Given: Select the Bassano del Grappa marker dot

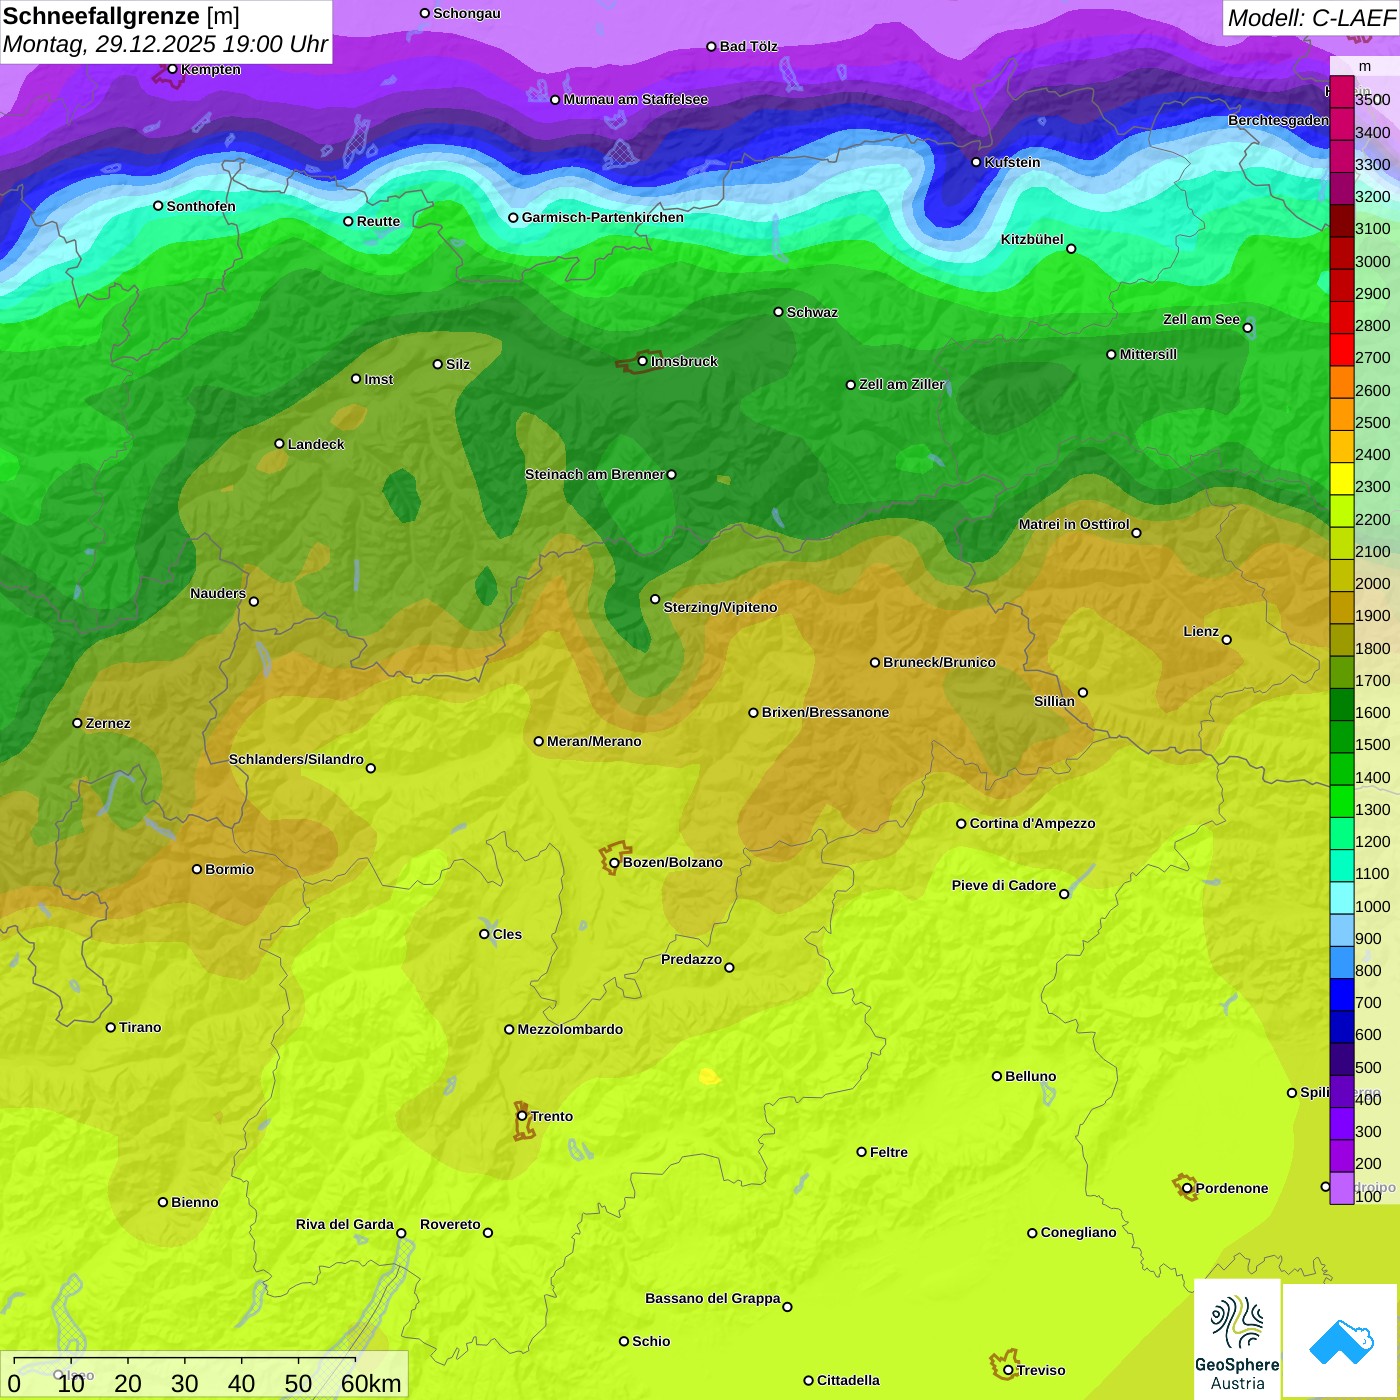Looking at the screenshot, I should 787,1307.
